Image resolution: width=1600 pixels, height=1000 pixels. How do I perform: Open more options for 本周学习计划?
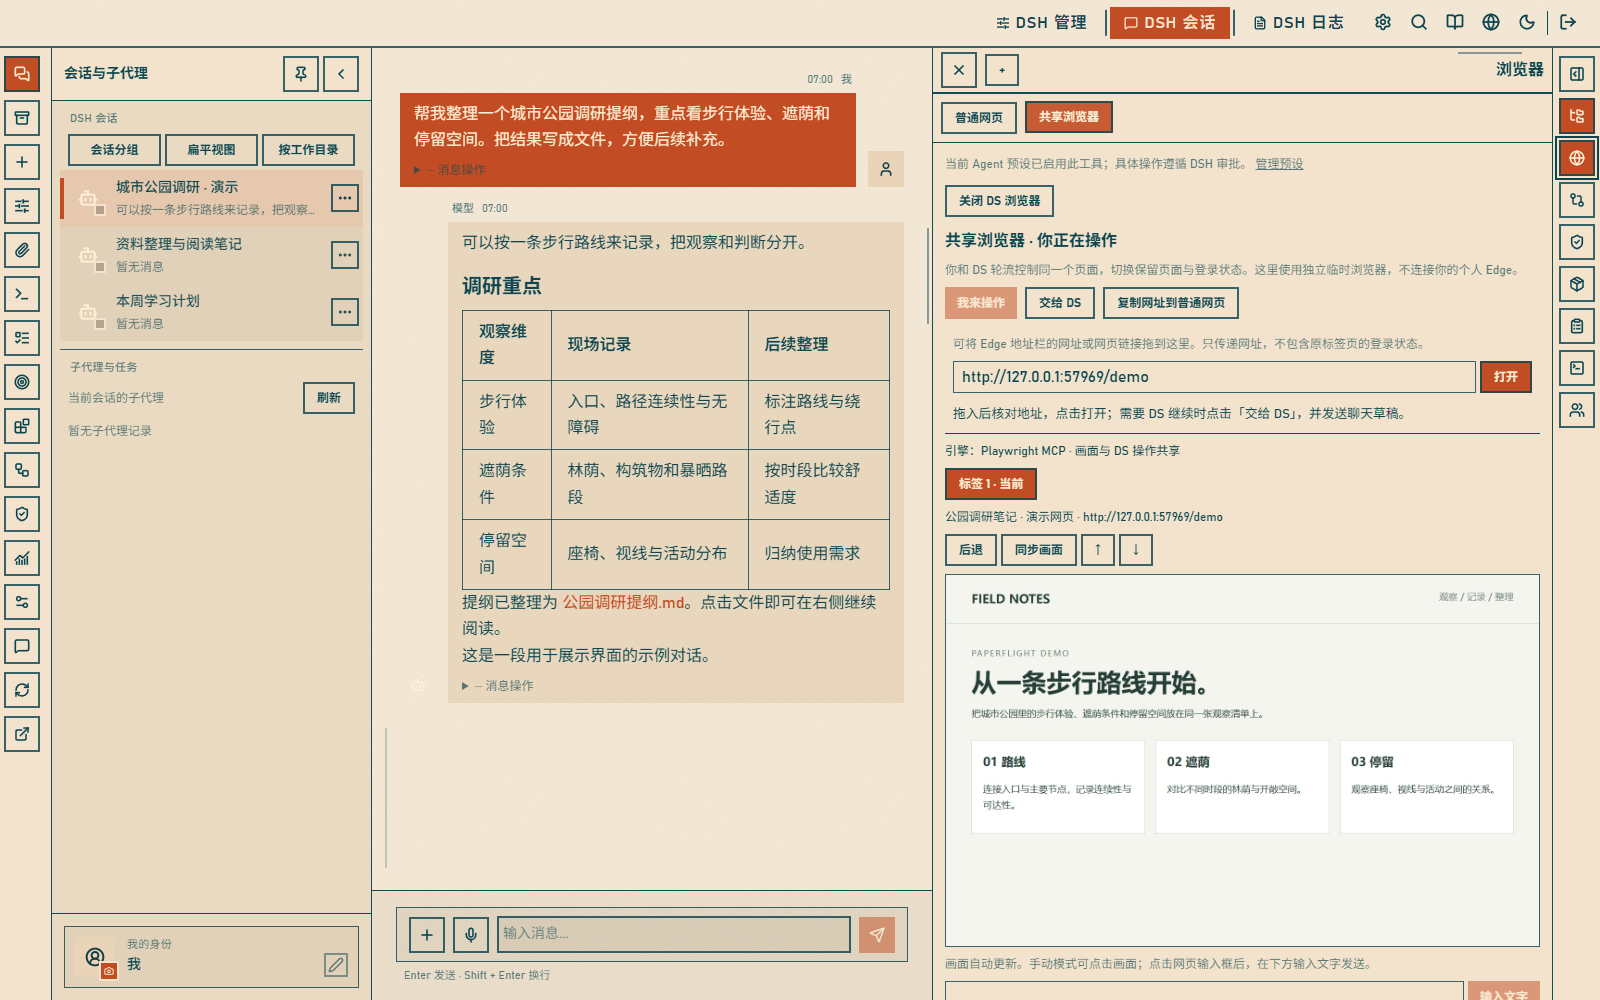tap(345, 312)
